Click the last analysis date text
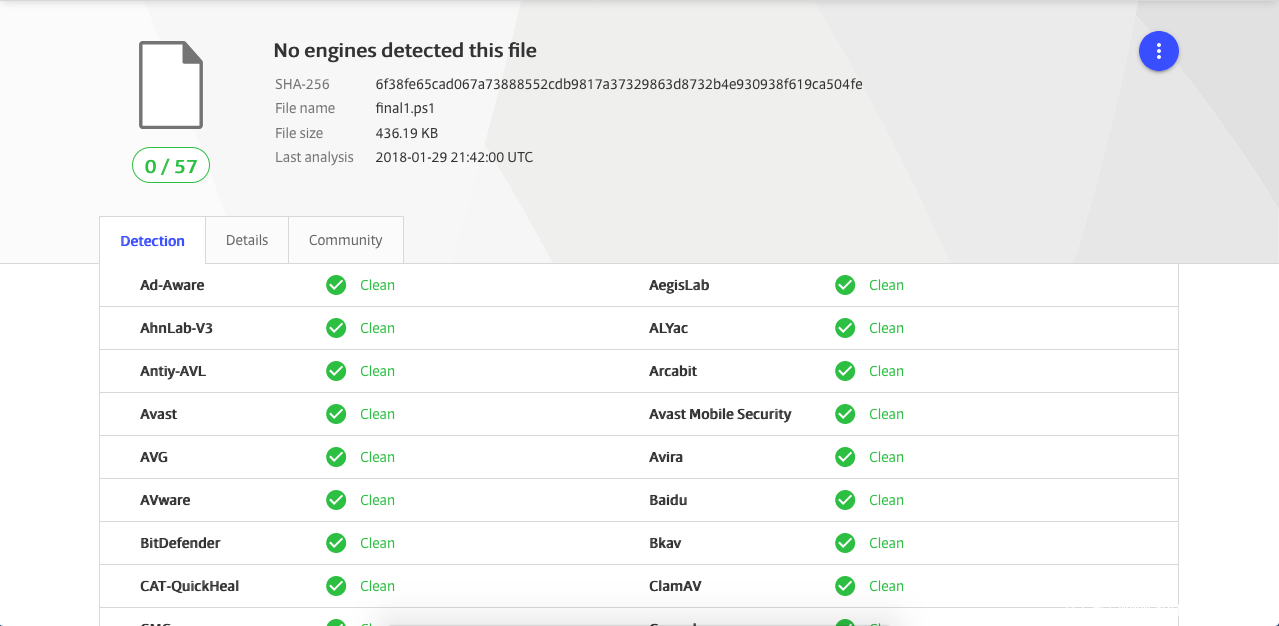 point(454,157)
